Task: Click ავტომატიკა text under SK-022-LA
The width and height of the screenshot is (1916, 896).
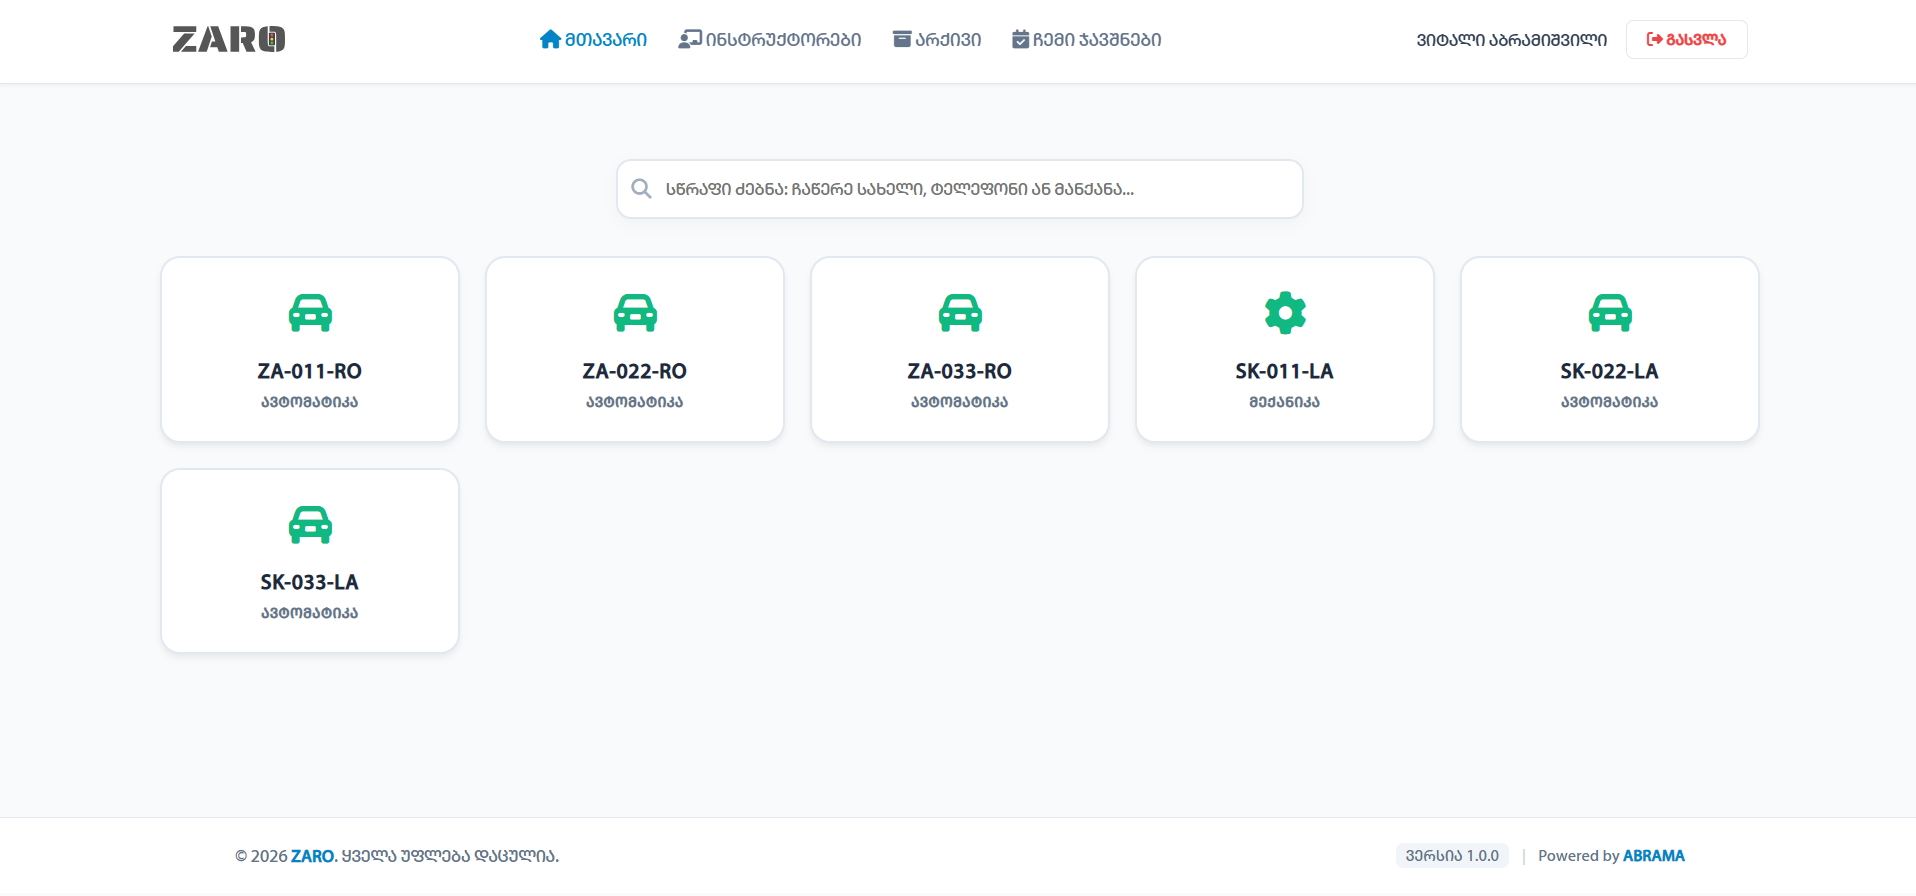Action: tap(1610, 402)
